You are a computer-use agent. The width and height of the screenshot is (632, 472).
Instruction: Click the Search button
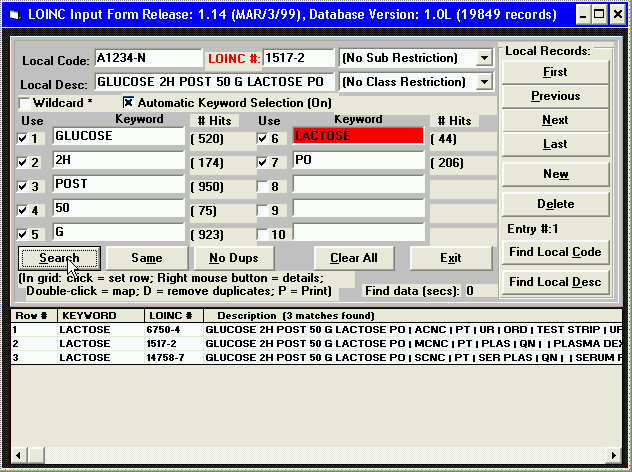click(59, 258)
